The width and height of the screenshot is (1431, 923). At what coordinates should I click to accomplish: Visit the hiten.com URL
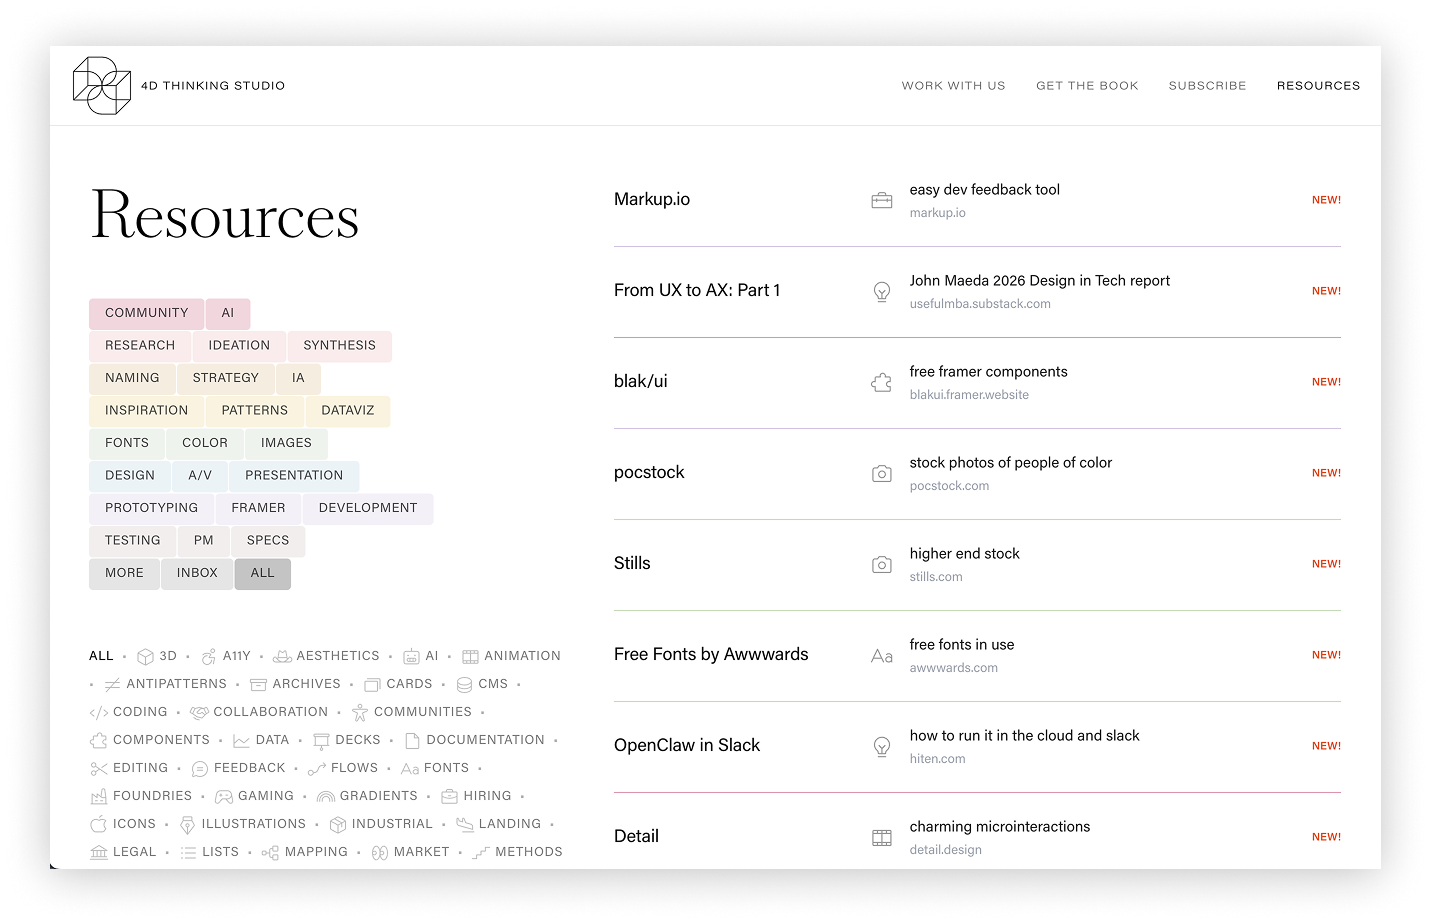[937, 759]
